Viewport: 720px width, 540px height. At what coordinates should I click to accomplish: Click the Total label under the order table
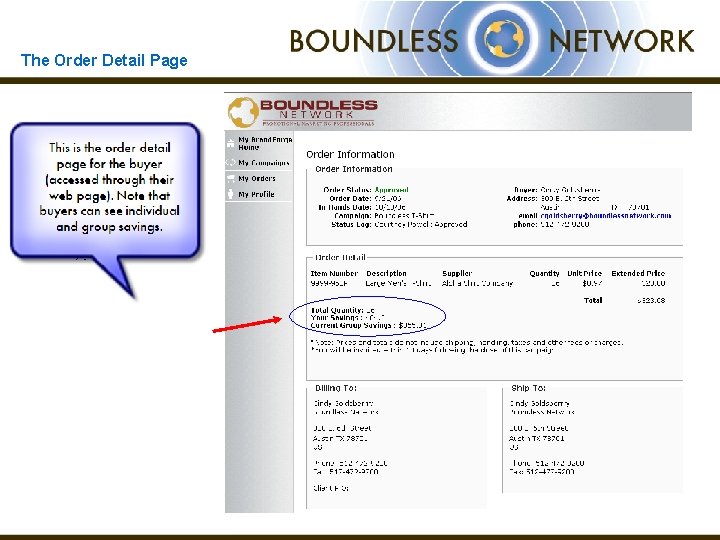[x=593, y=300]
